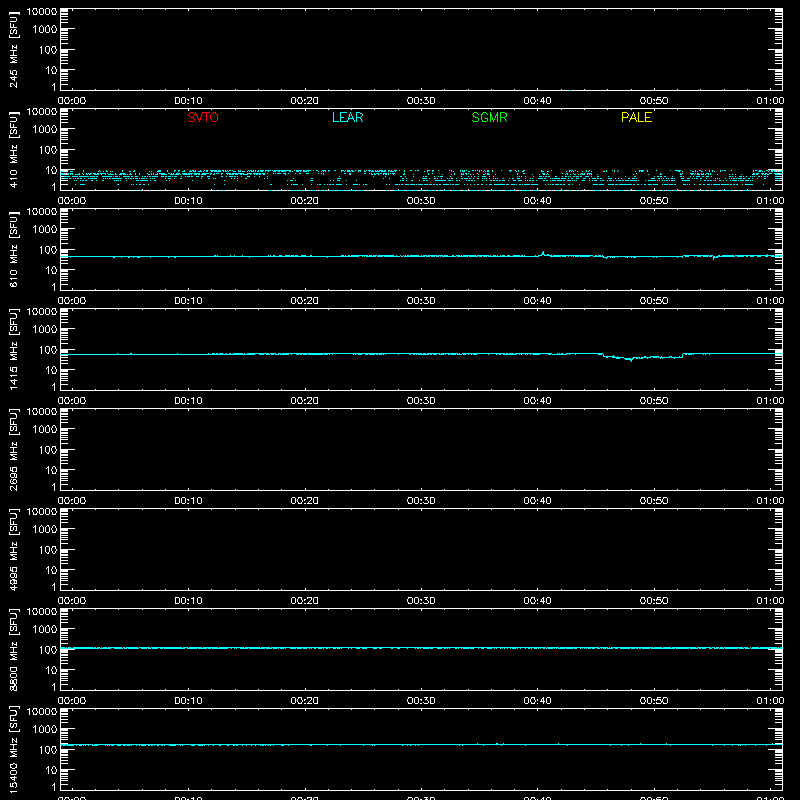Screen dimensions: 800x800
Task: Click the 100 y-tick of the 610 MHz panel
Action: point(48,250)
